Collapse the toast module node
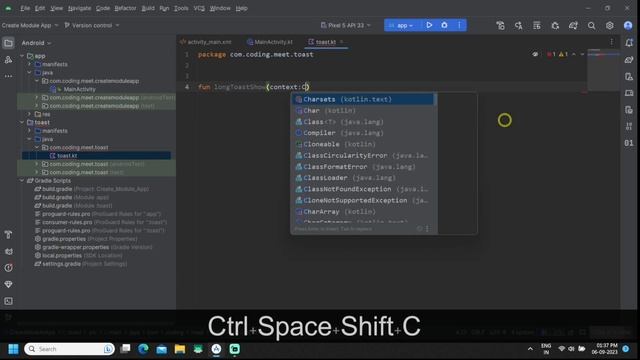The image size is (640, 360). coord(22,122)
